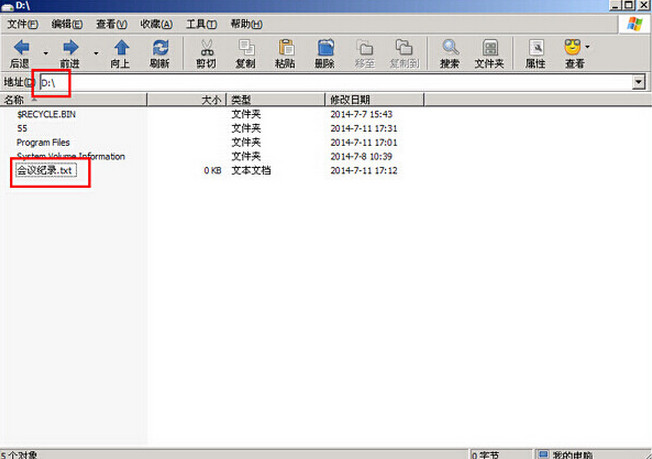This screenshot has width=652, height=459.
Task: Click the 复制到 copy-to icon
Action: 404,47
